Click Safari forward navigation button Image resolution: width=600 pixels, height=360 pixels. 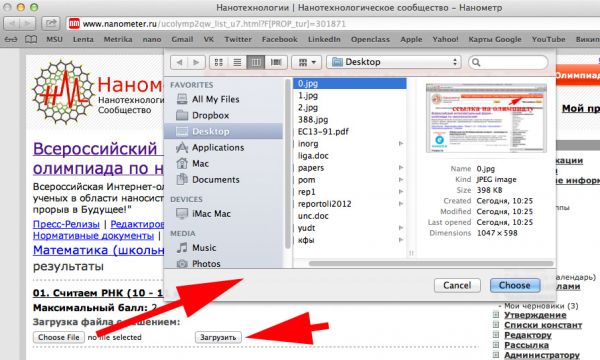pos(28,24)
